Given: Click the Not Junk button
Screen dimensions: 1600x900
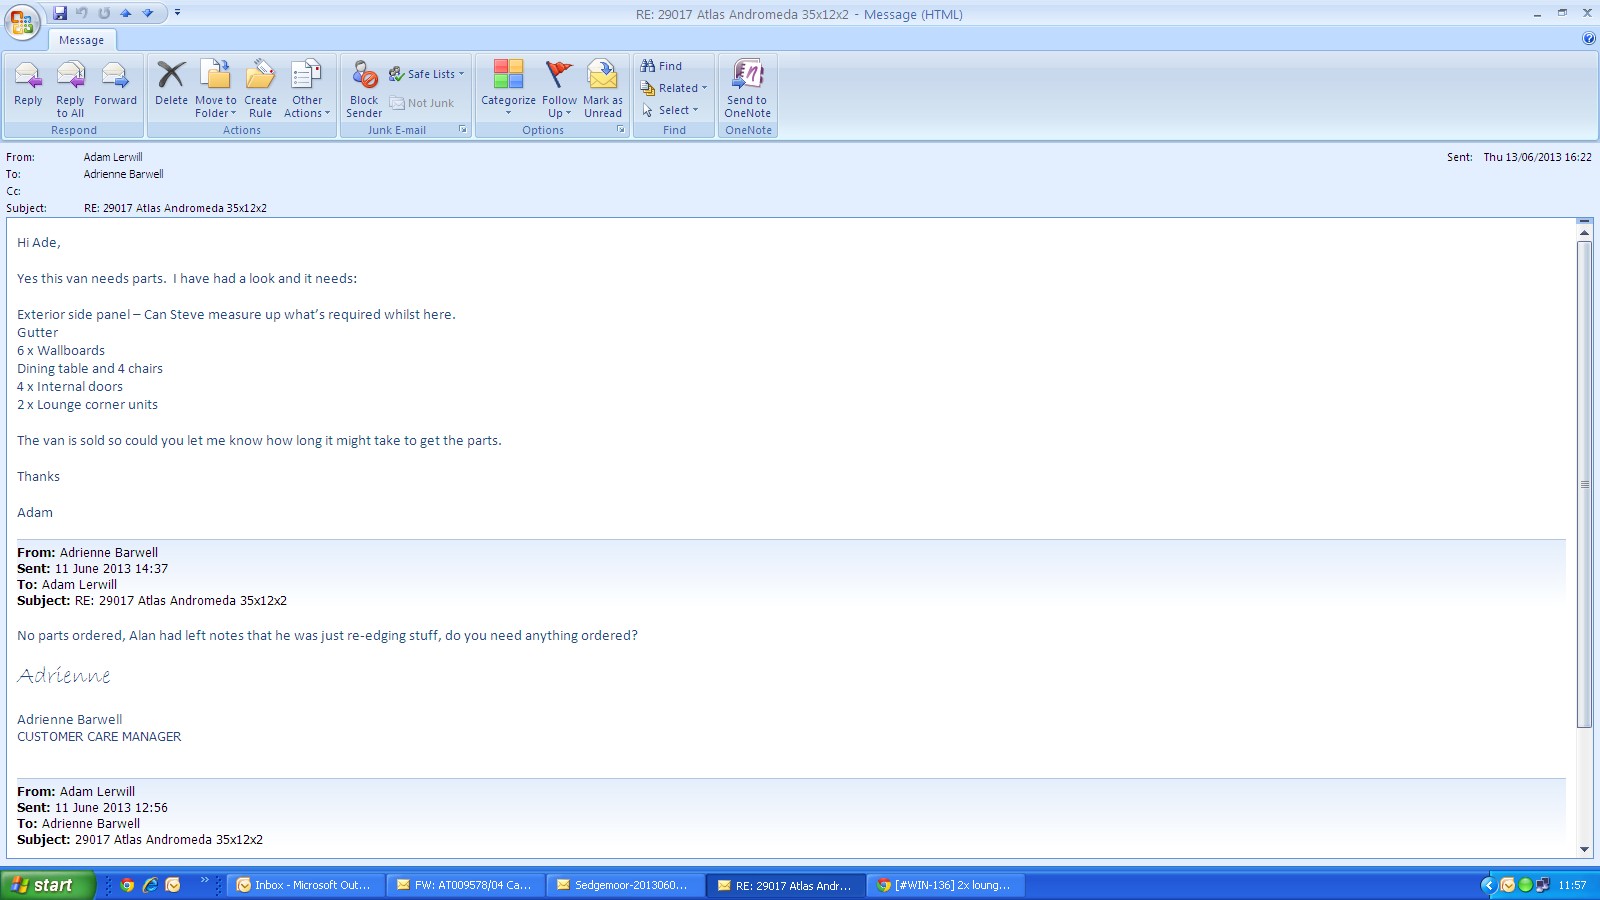Looking at the screenshot, I should [x=422, y=103].
